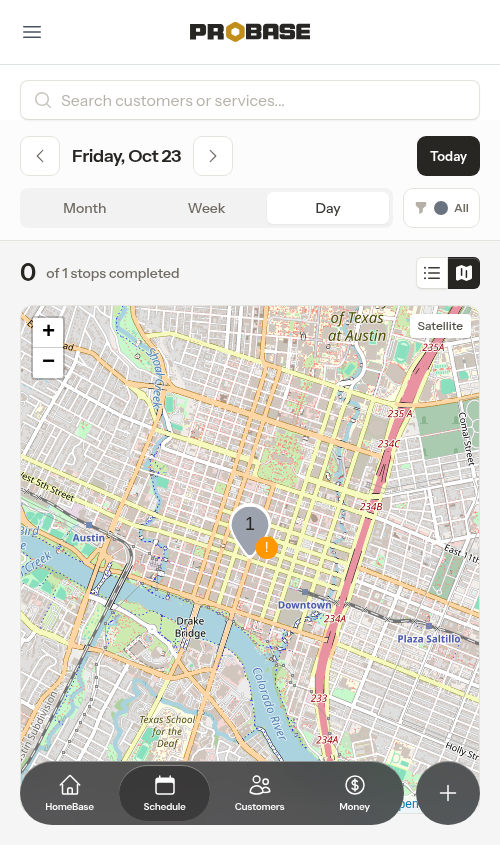Image resolution: width=500 pixels, height=845 pixels.
Task: Open the hamburger menu
Action: [x=32, y=32]
